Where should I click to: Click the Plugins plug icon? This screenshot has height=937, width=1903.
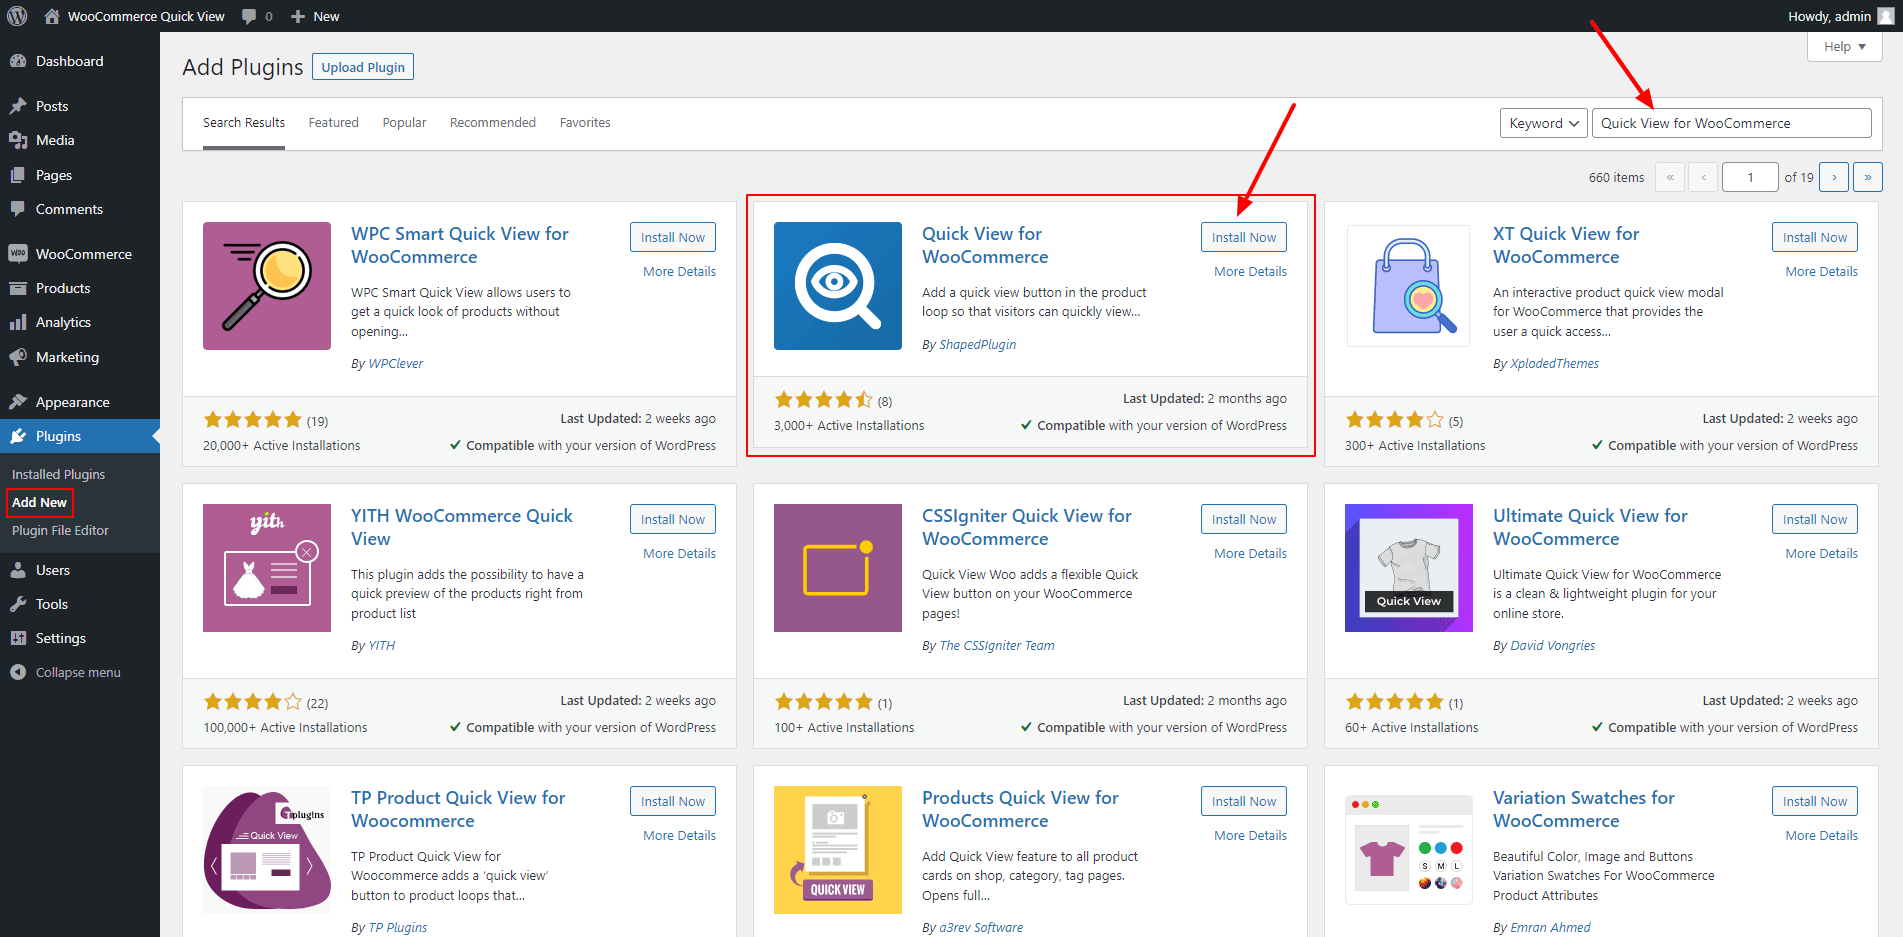pyautogui.click(x=18, y=436)
